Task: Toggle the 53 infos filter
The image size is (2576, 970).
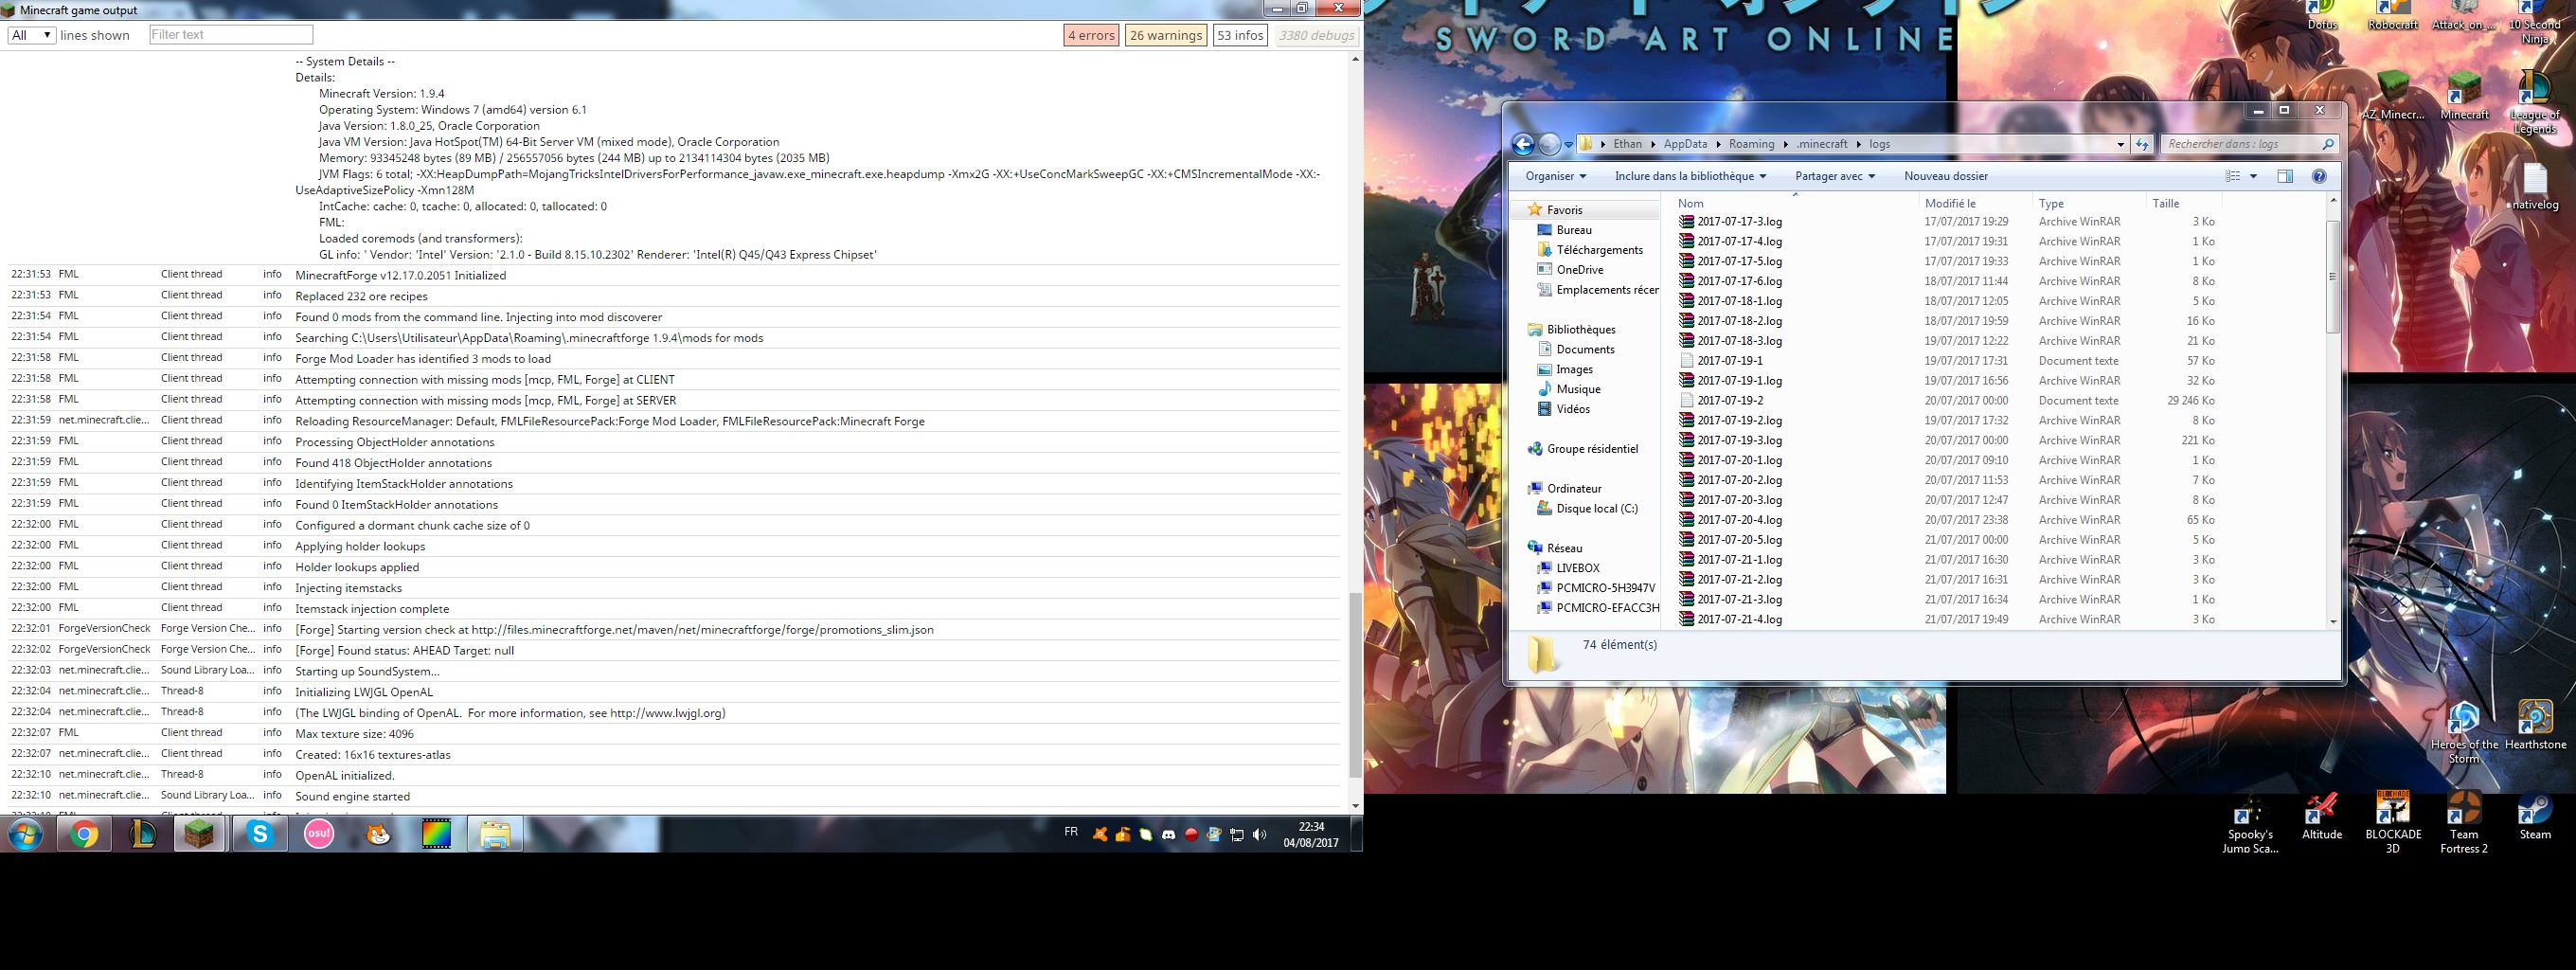Action: tap(1240, 35)
